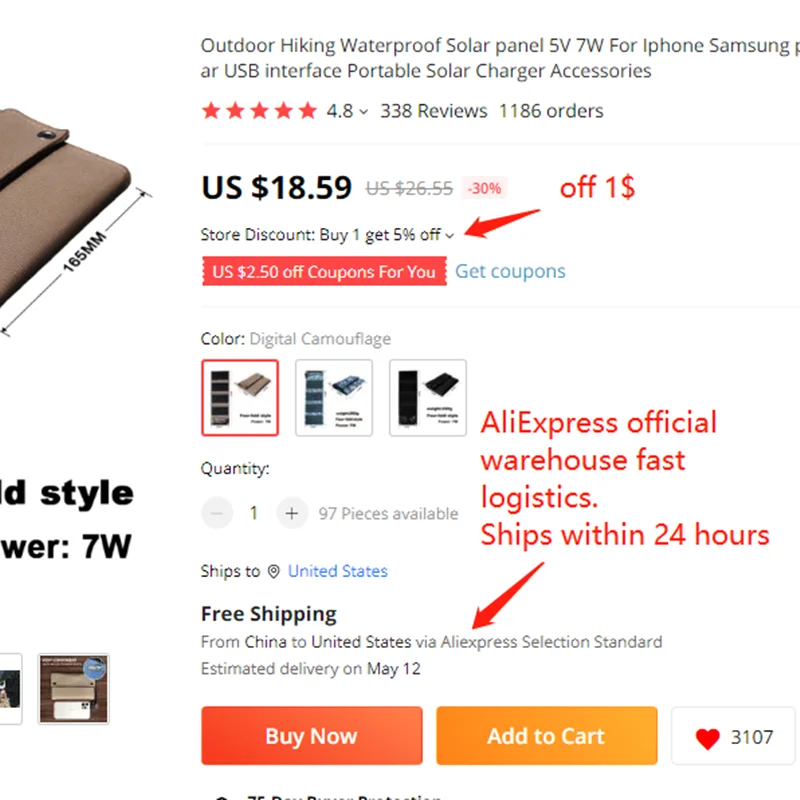Viewport: 800px width, 800px height.
Task: Open the United States shipping destination selector
Action: [337, 571]
